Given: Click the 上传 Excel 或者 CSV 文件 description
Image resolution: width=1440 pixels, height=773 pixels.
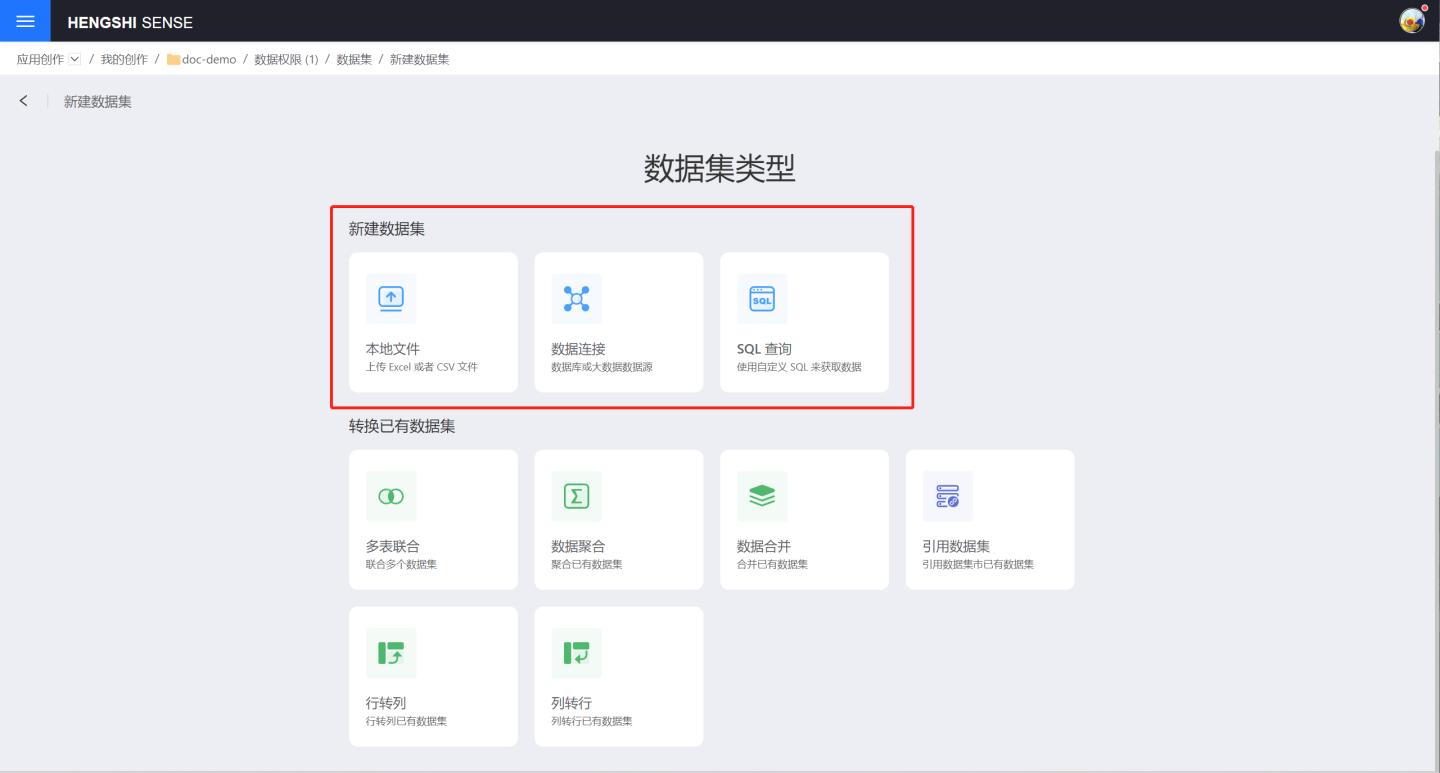Looking at the screenshot, I should pos(422,367).
